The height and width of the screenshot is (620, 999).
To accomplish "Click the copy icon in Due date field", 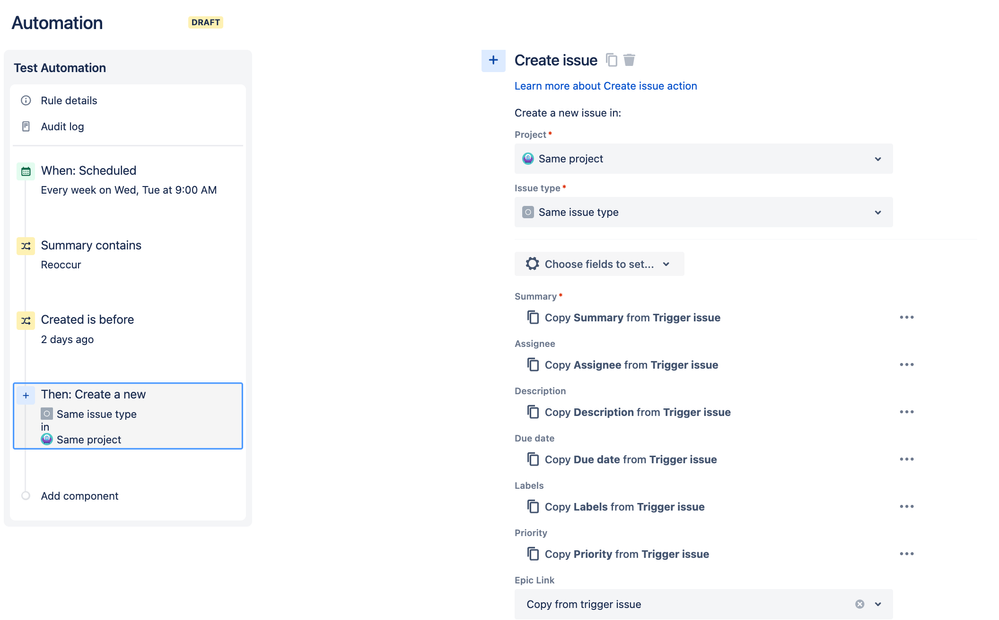I will coord(533,459).
